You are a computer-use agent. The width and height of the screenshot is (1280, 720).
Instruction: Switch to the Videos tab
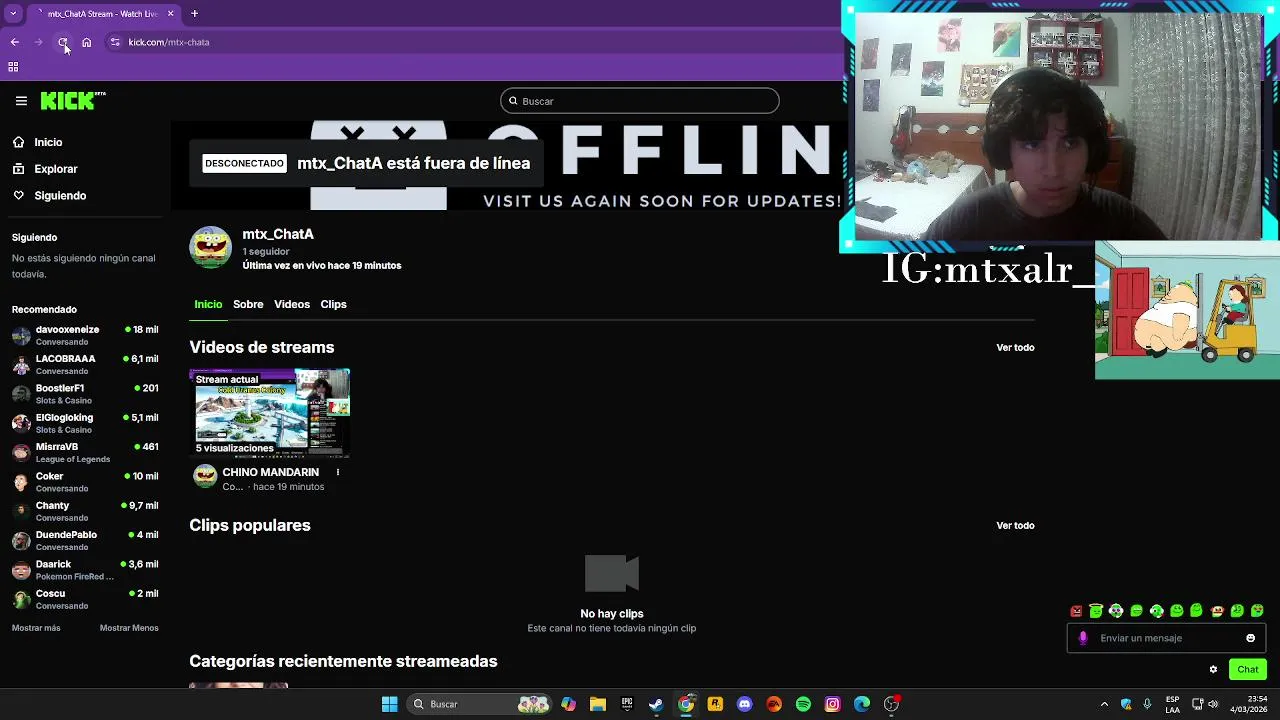292,304
